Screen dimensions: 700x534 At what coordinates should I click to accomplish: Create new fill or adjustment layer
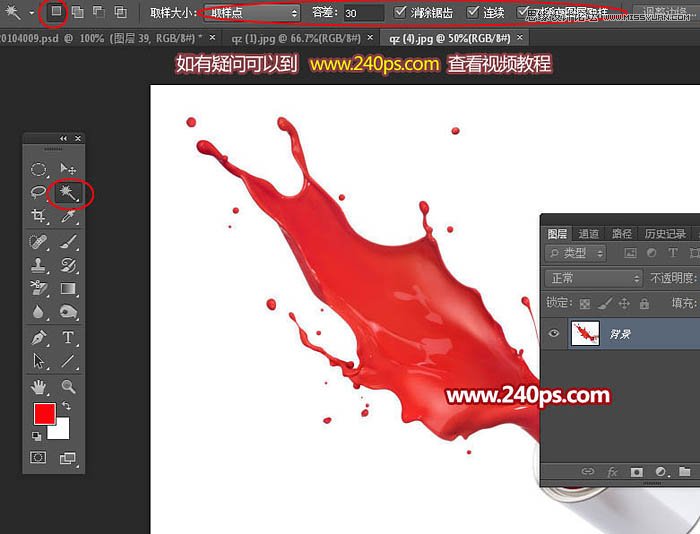pyautogui.click(x=661, y=471)
